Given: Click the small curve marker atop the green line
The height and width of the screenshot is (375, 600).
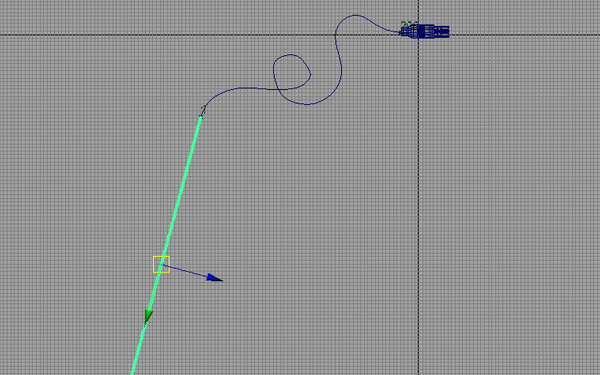Looking at the screenshot, I should [203, 111].
